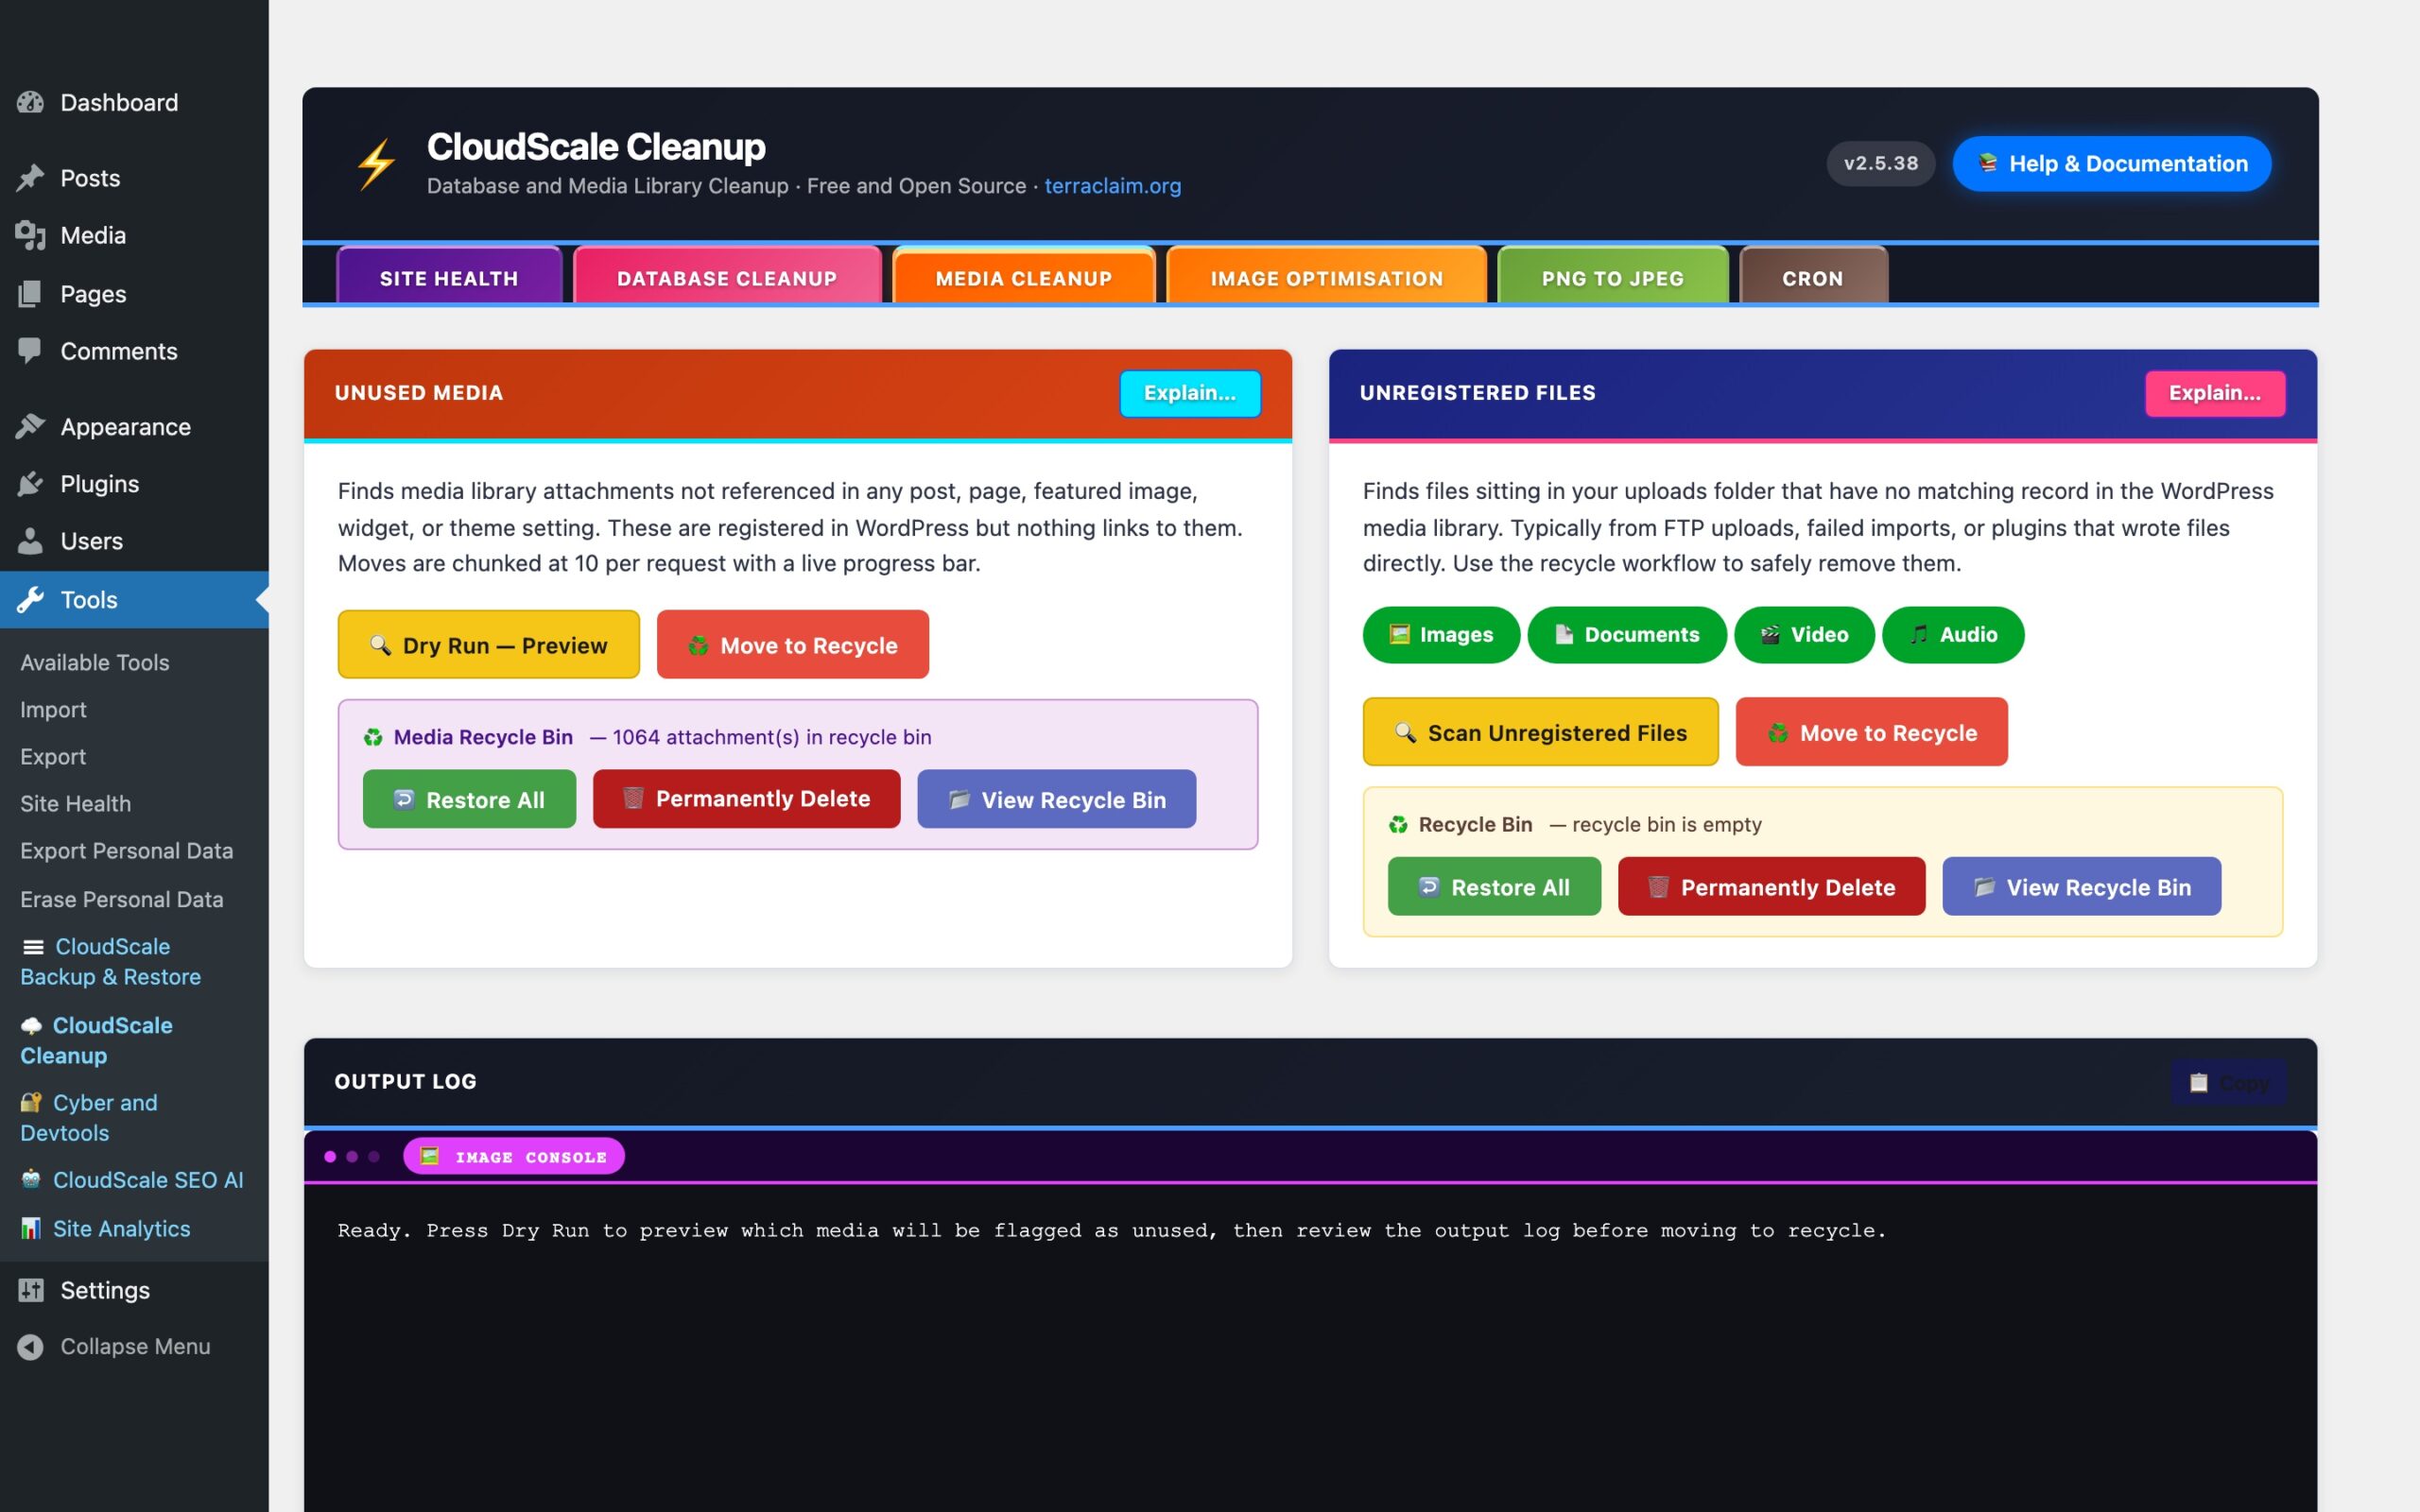
Task: Click books icon on Help & Documentation
Action: pyautogui.click(x=1987, y=162)
